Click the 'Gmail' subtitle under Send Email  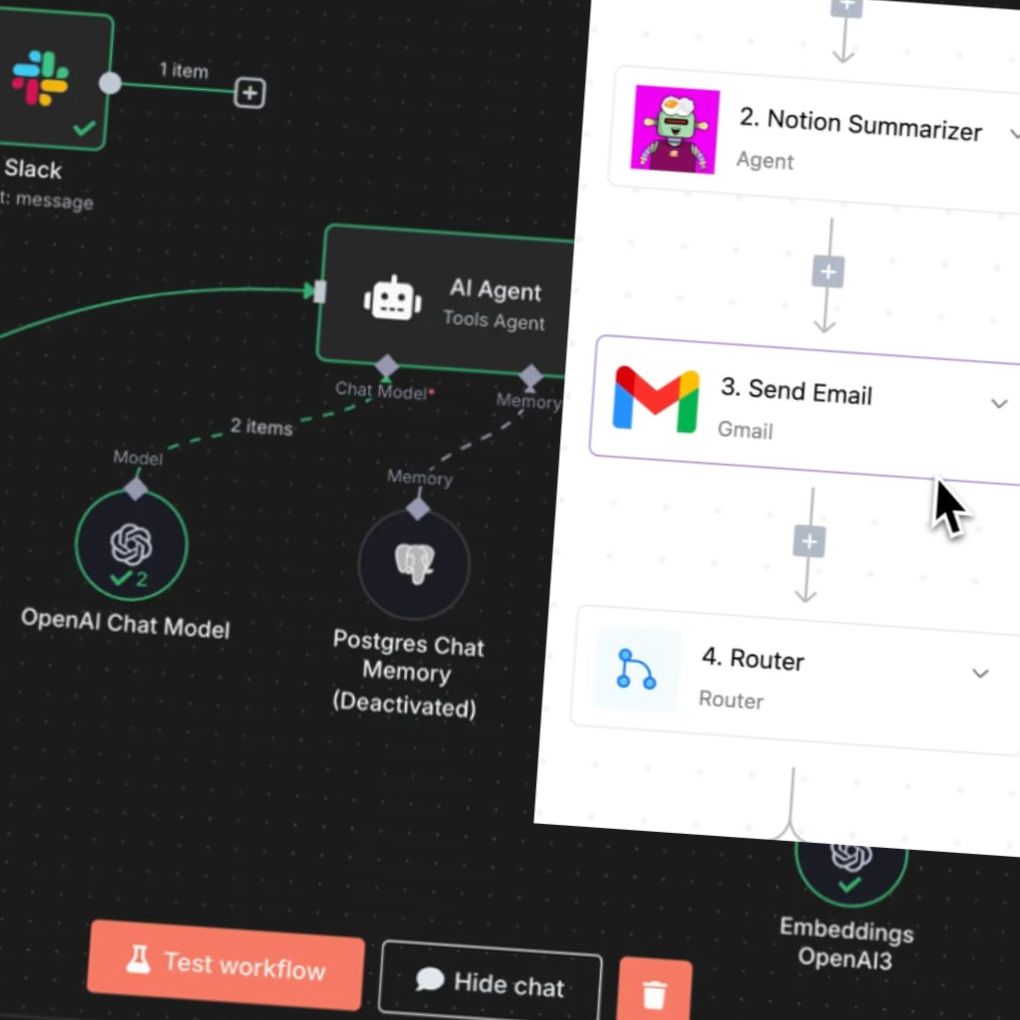[745, 429]
